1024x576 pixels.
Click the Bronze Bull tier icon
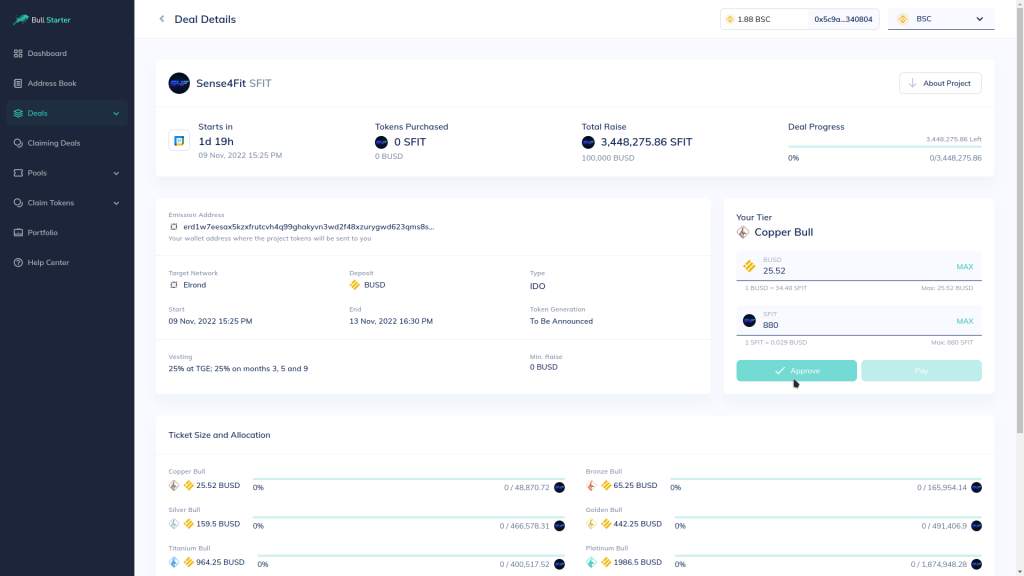(x=591, y=485)
